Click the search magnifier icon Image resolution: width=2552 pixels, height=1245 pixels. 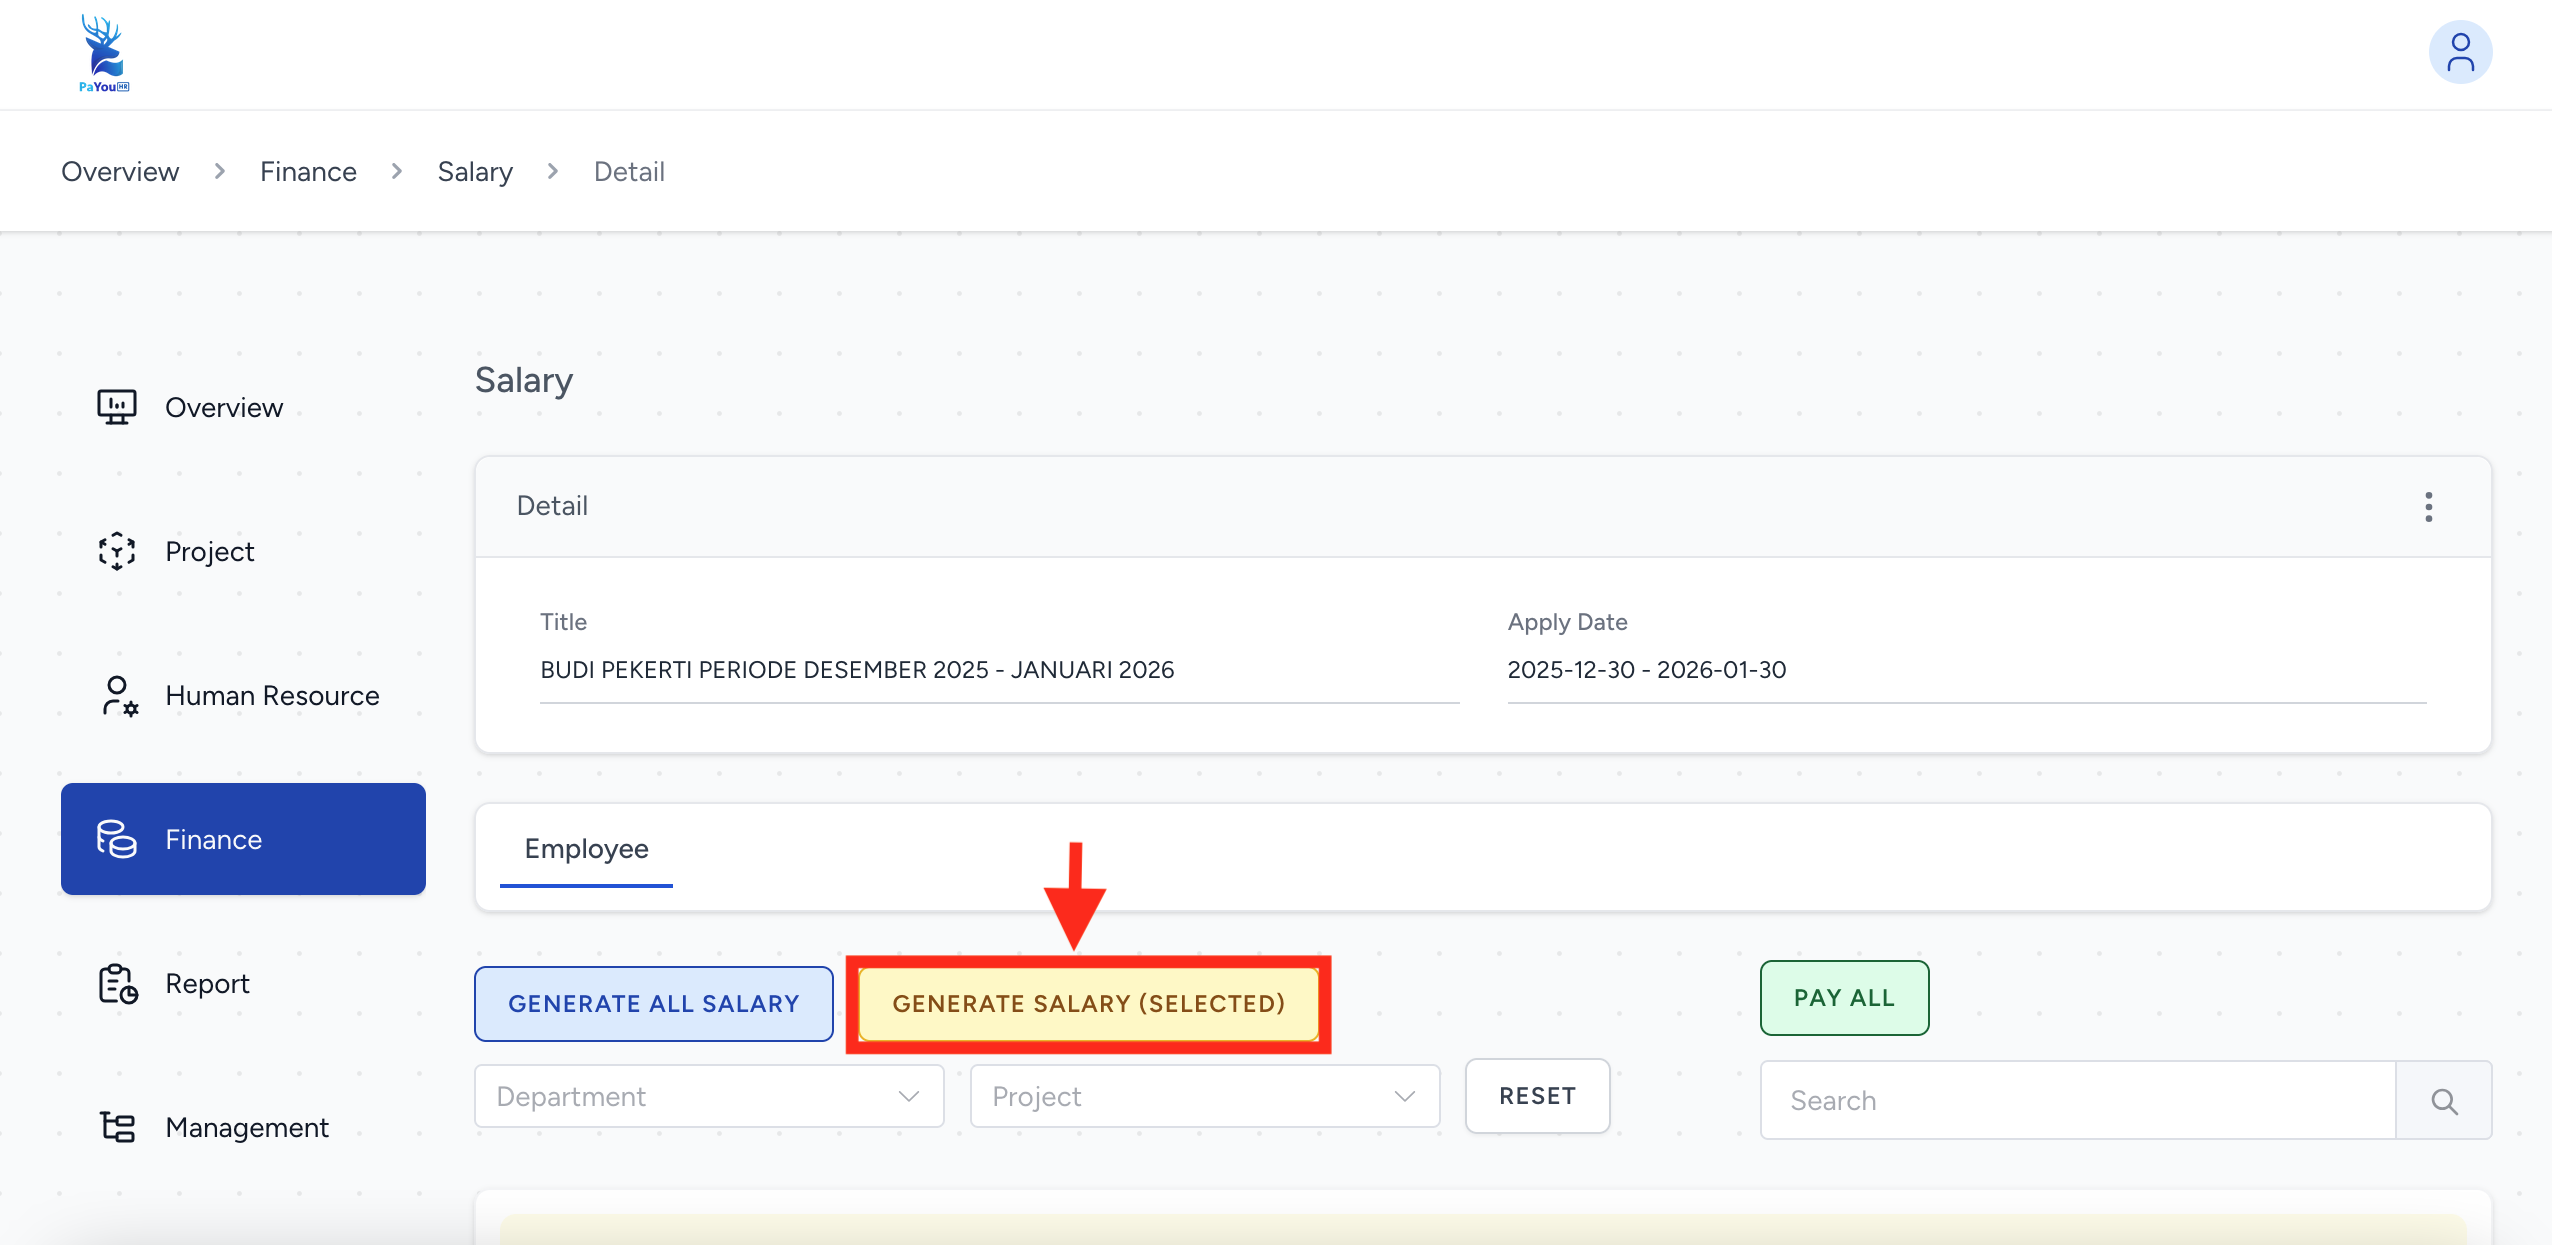coord(2444,1101)
